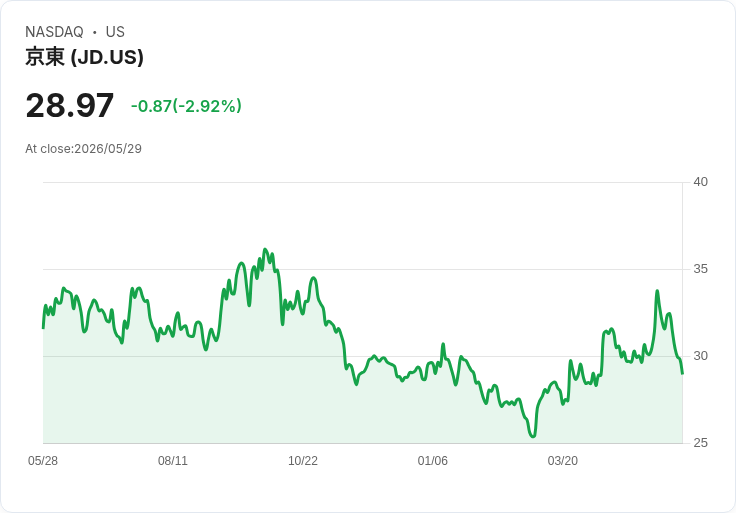Click the At close:2026/05/29 timestamp
The height and width of the screenshot is (513, 736).
click(84, 149)
